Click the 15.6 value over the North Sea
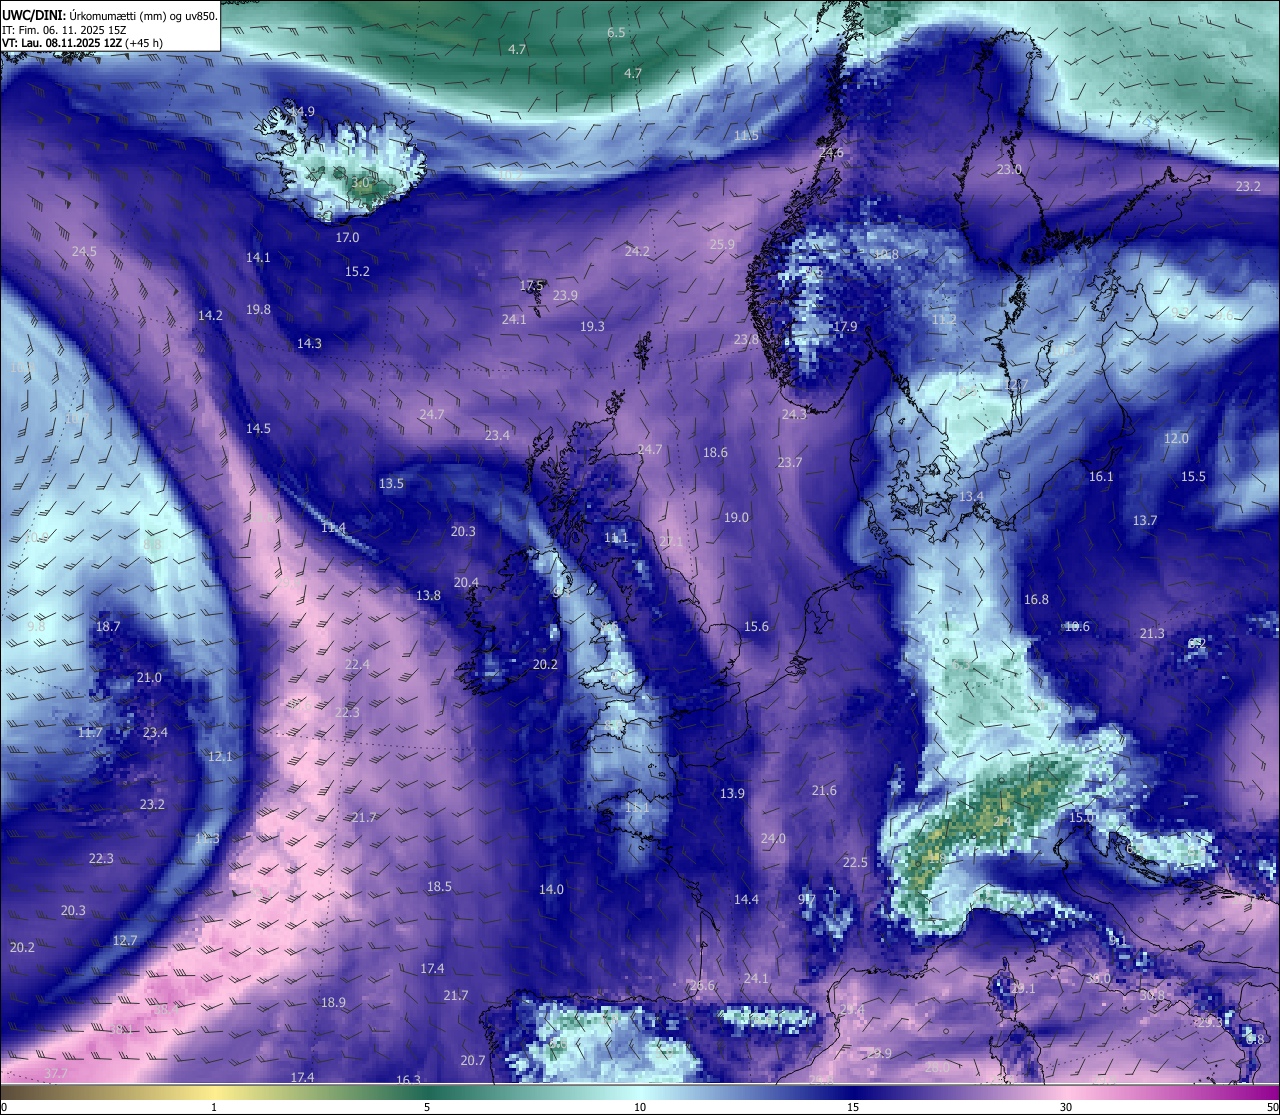This screenshot has height=1115, width=1280. 756,627
